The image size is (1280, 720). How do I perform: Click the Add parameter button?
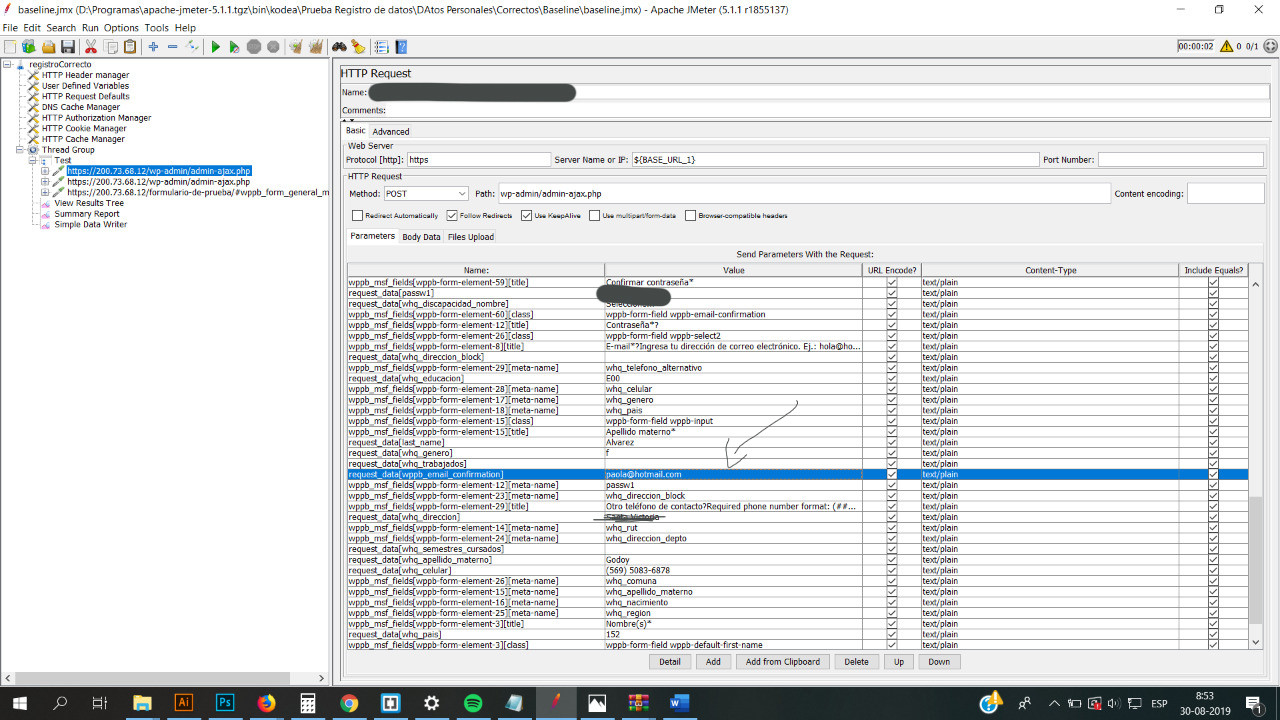[x=713, y=661]
